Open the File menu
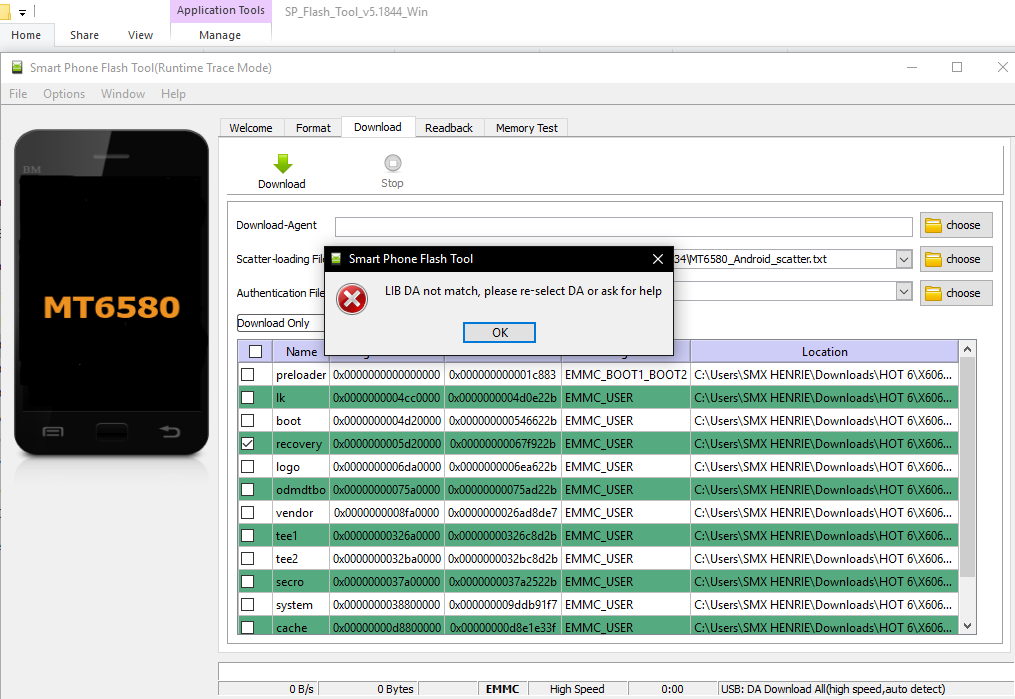The image size is (1015, 699). point(18,94)
